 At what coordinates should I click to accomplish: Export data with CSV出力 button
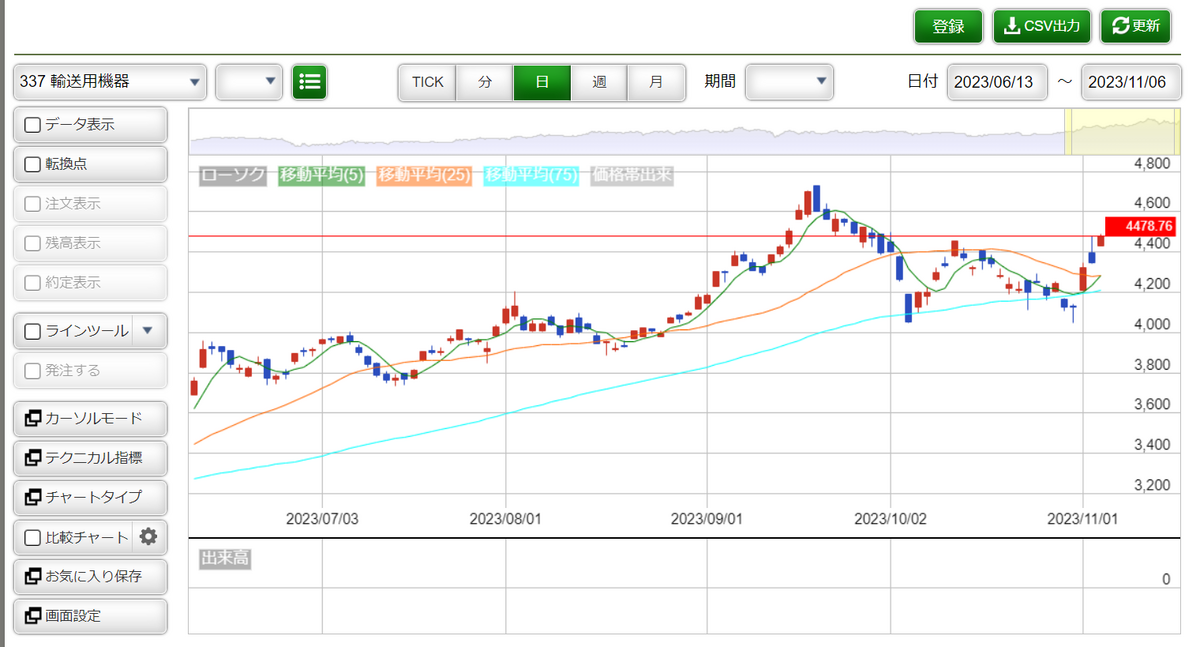click(x=1042, y=27)
